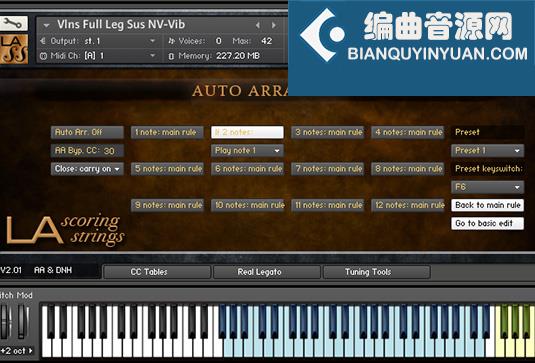Select the 10 notes: main rule button
The width and height of the screenshot is (535, 363).
tap(247, 205)
